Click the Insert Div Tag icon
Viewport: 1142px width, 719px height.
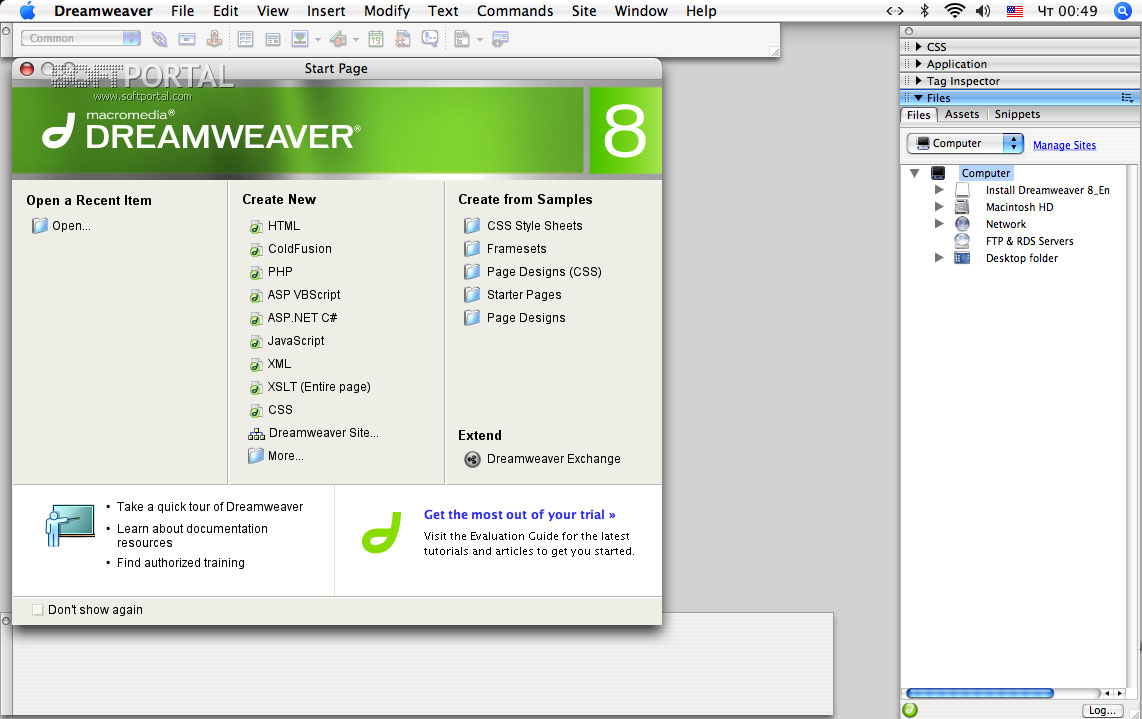(x=273, y=39)
